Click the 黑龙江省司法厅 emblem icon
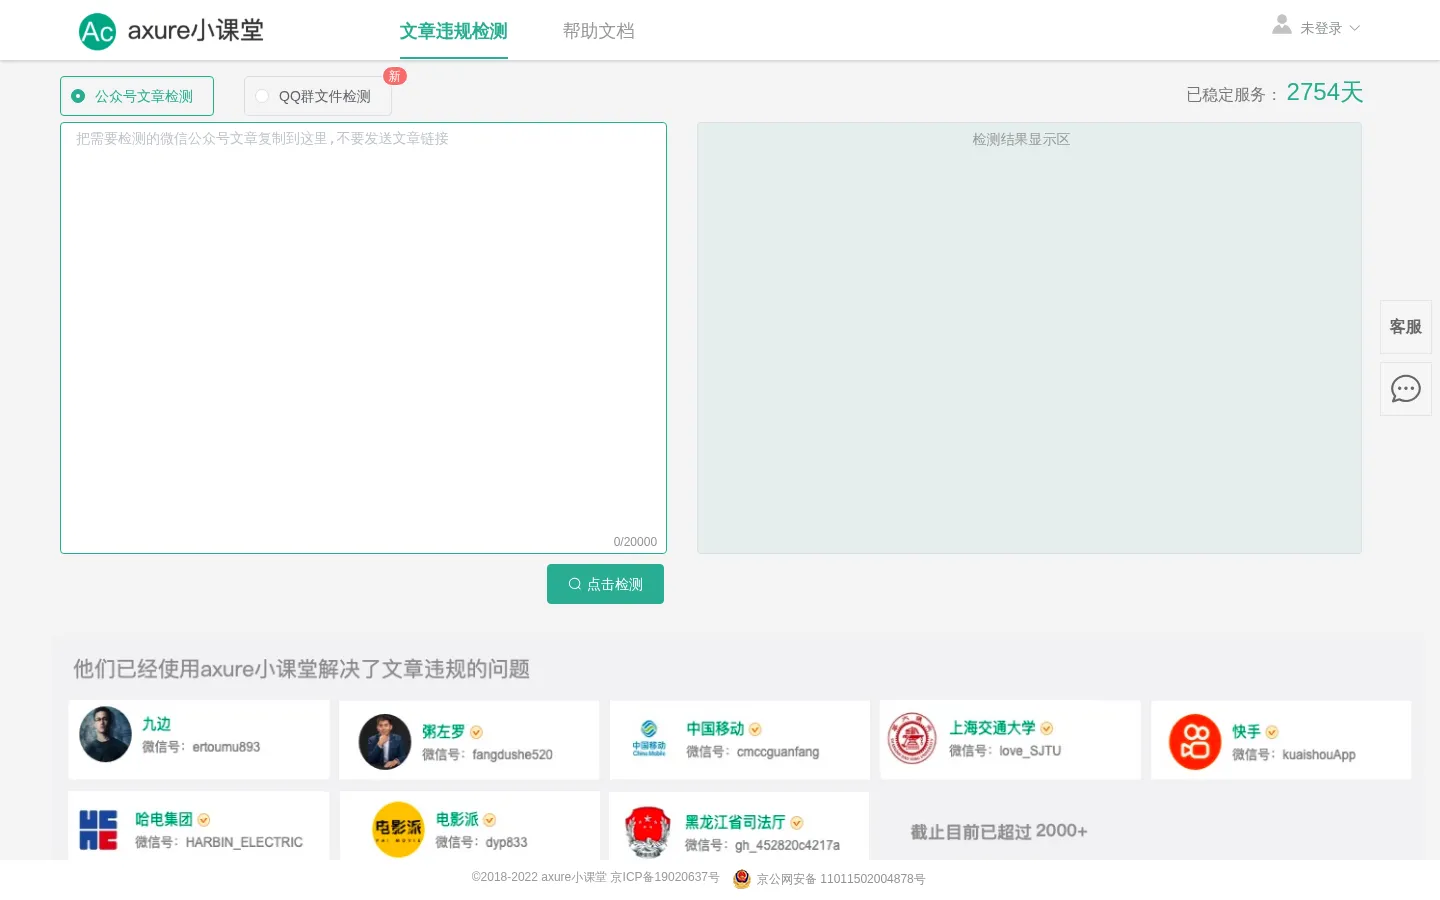Viewport: 1440px width, 900px height. pyautogui.click(x=647, y=832)
